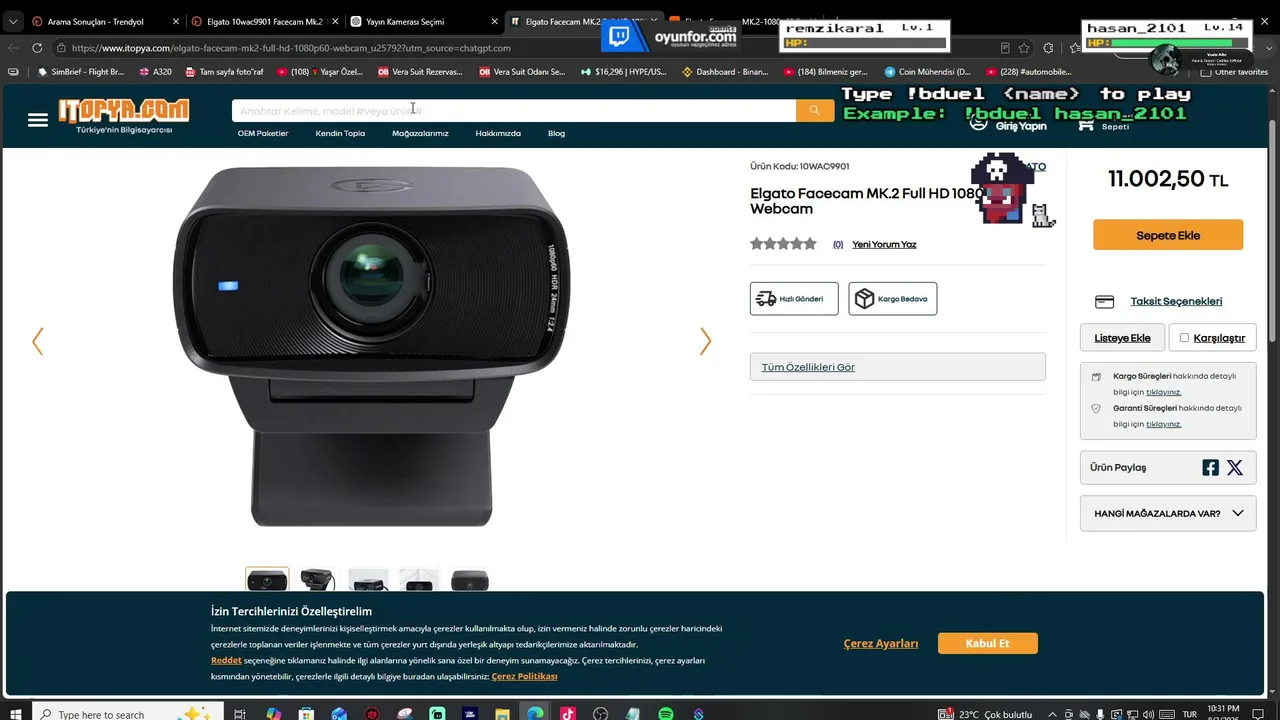1280x720 pixels.
Task: Open Spotify from the taskbar
Action: tap(666, 714)
